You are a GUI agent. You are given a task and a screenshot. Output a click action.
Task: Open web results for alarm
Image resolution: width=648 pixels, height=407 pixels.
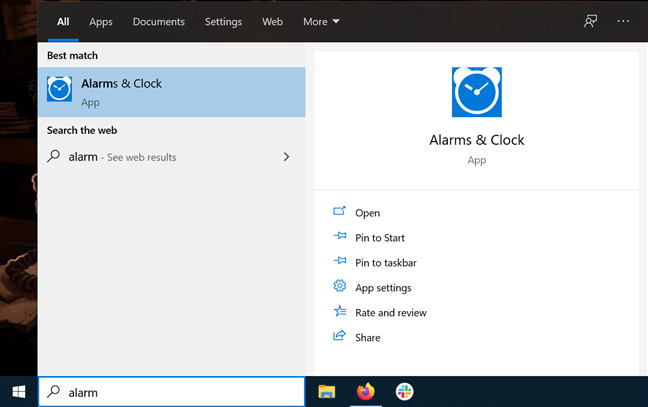click(x=172, y=157)
